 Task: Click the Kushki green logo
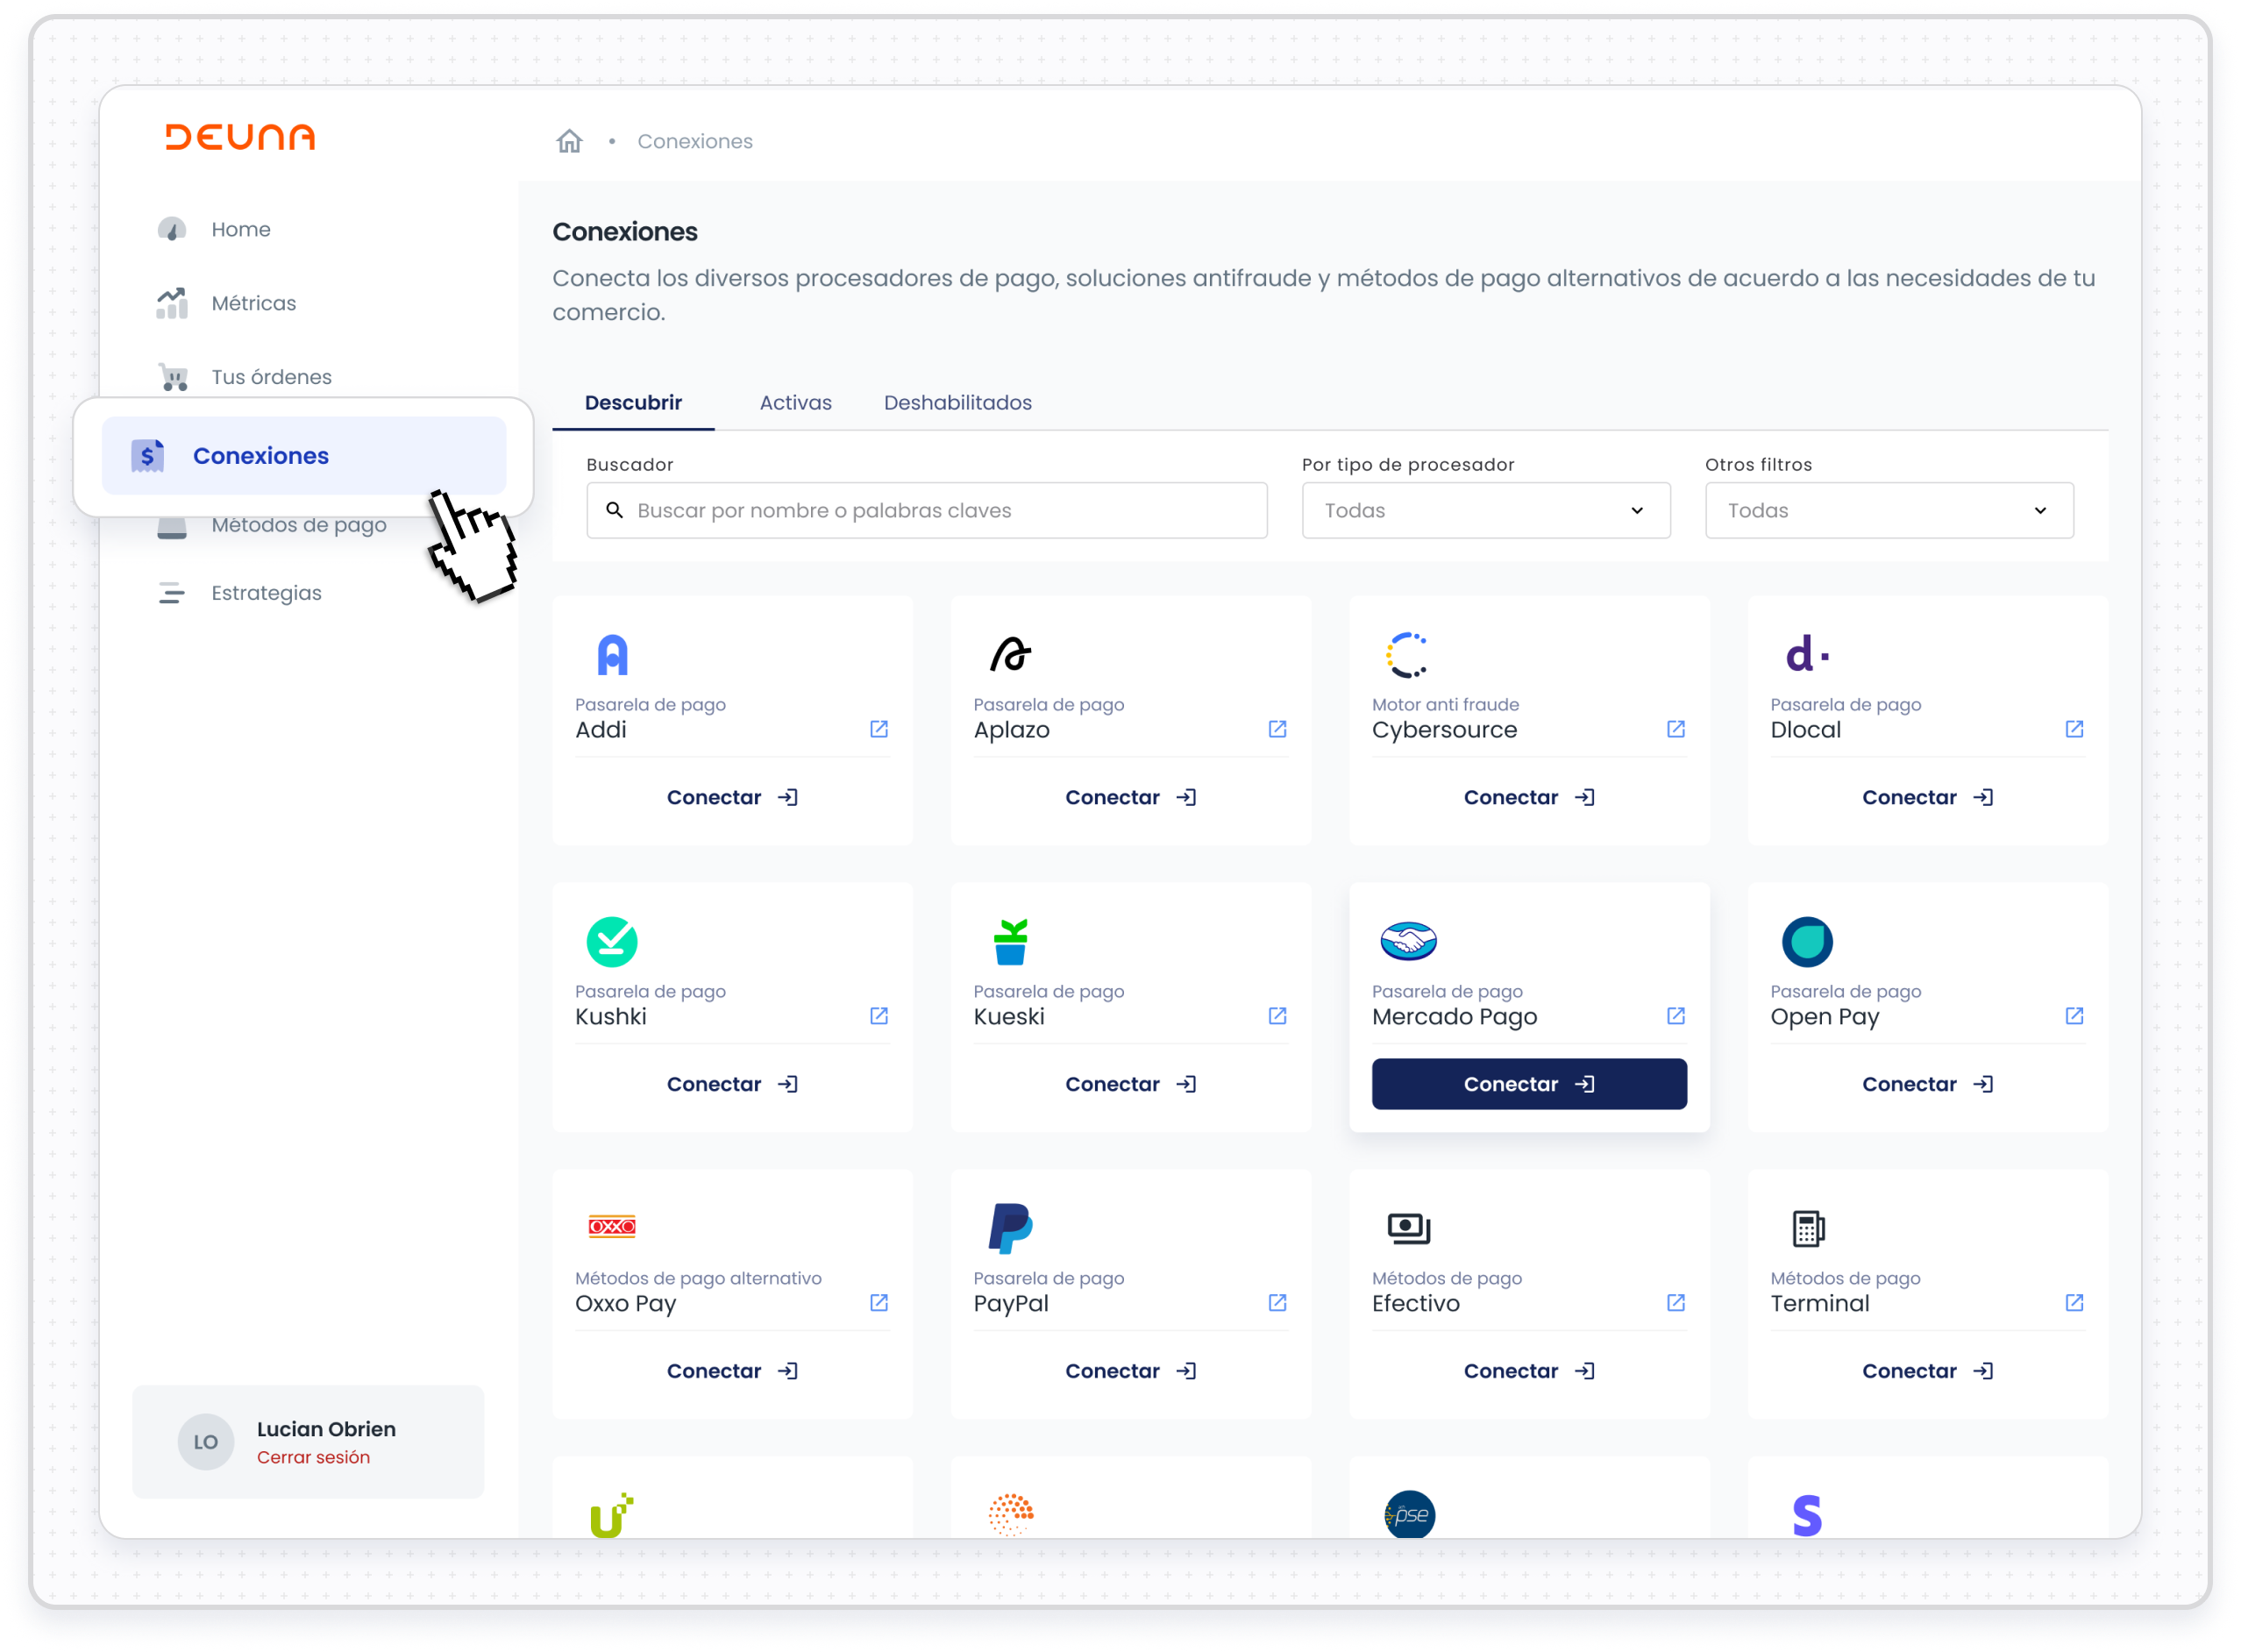click(612, 941)
